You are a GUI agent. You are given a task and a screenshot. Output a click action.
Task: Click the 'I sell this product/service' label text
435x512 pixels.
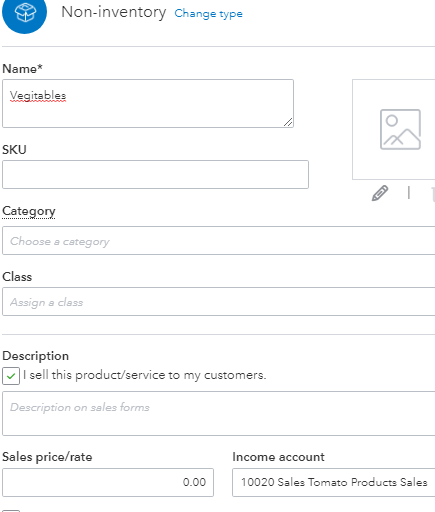(x=145, y=375)
